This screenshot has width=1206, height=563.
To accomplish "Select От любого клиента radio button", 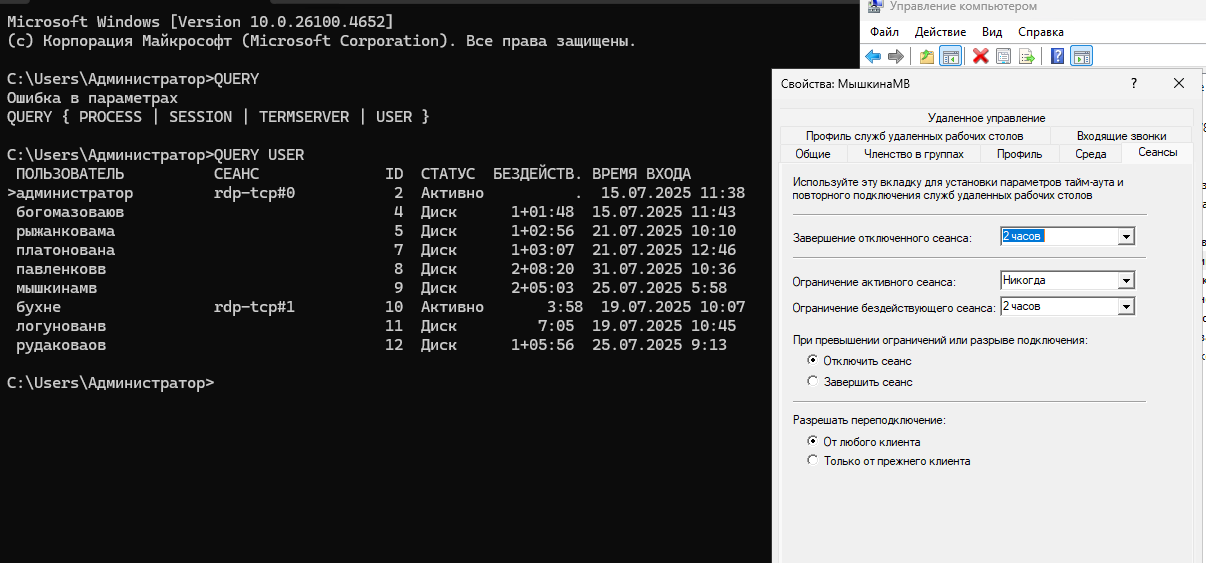I will pyautogui.click(x=812, y=441).
